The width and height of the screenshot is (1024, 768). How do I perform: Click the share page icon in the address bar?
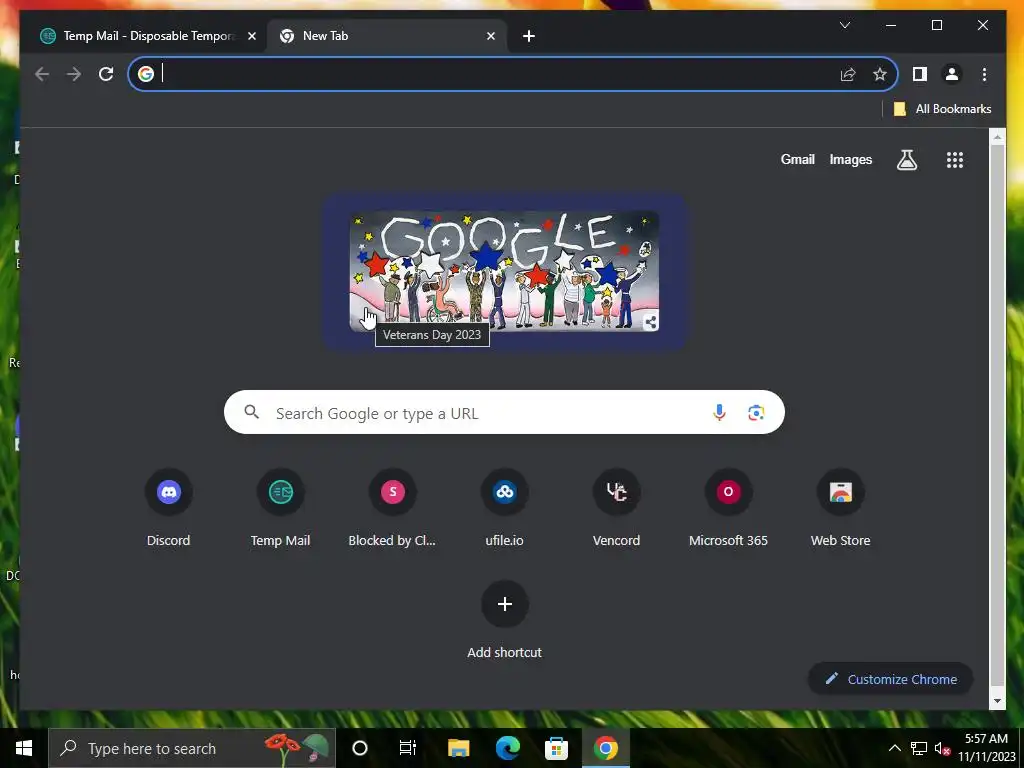click(848, 74)
